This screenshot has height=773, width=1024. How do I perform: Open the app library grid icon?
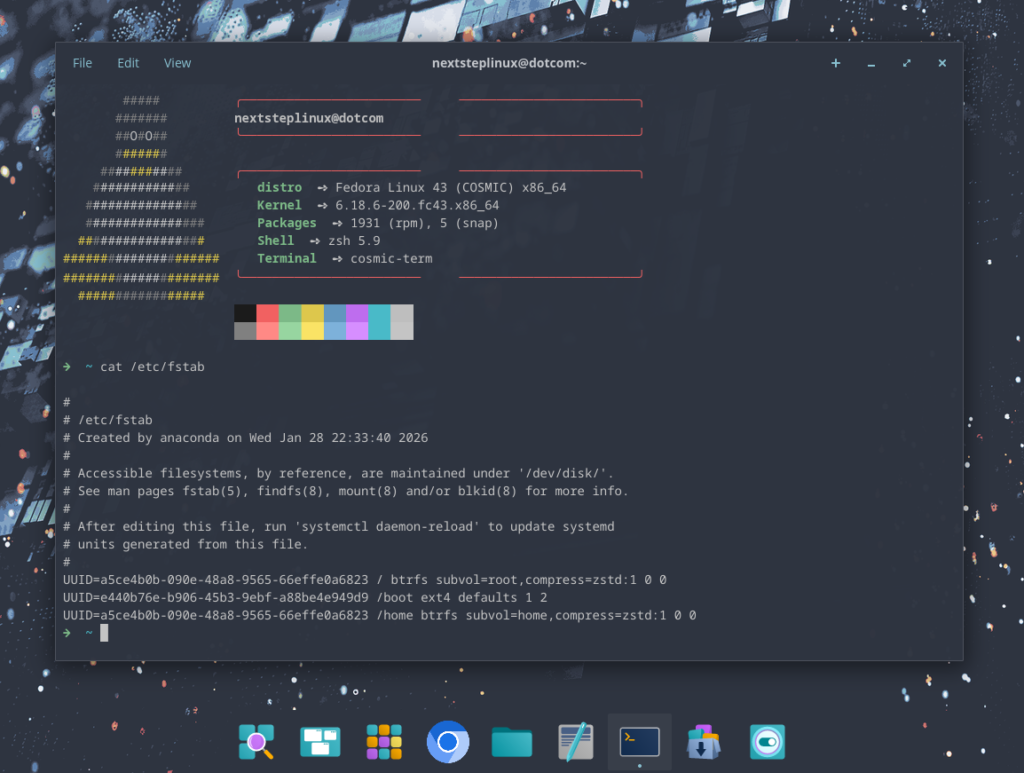click(x=384, y=742)
